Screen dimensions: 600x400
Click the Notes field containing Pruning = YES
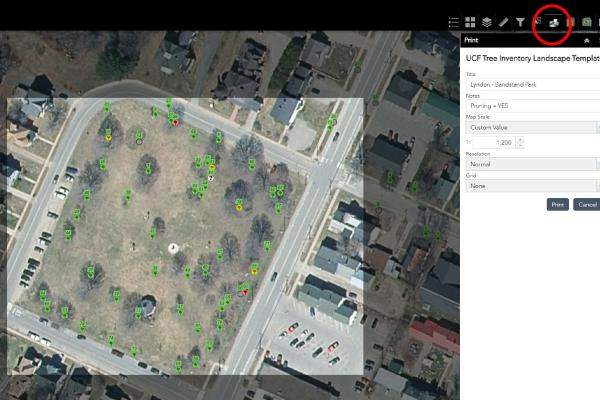tap(532, 104)
